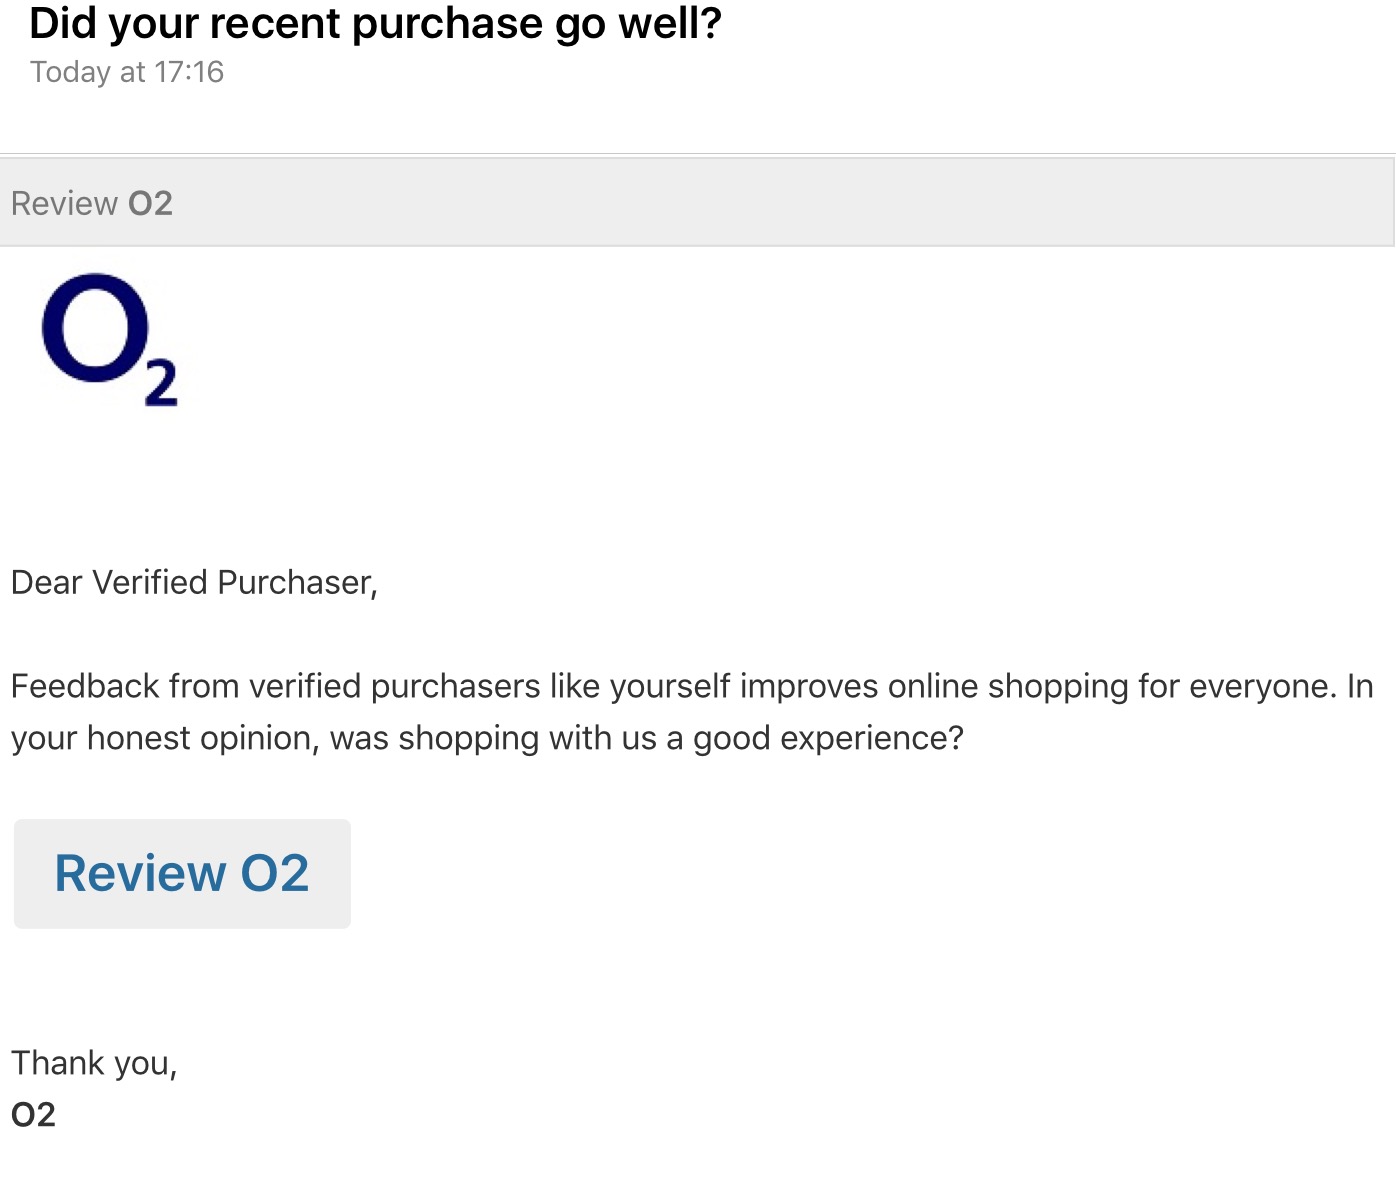Click the word 'Review' in the gray header bar
The image size is (1396, 1184).
pyautogui.click(x=65, y=204)
